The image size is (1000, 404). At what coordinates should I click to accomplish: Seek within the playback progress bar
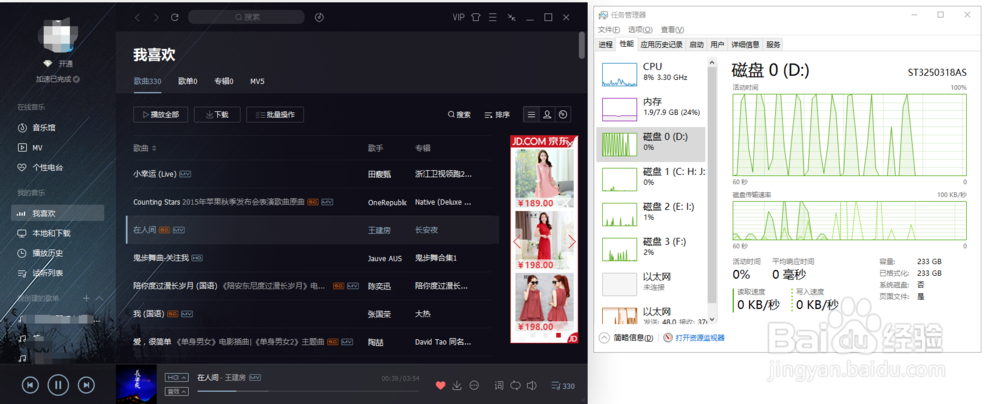[308, 391]
